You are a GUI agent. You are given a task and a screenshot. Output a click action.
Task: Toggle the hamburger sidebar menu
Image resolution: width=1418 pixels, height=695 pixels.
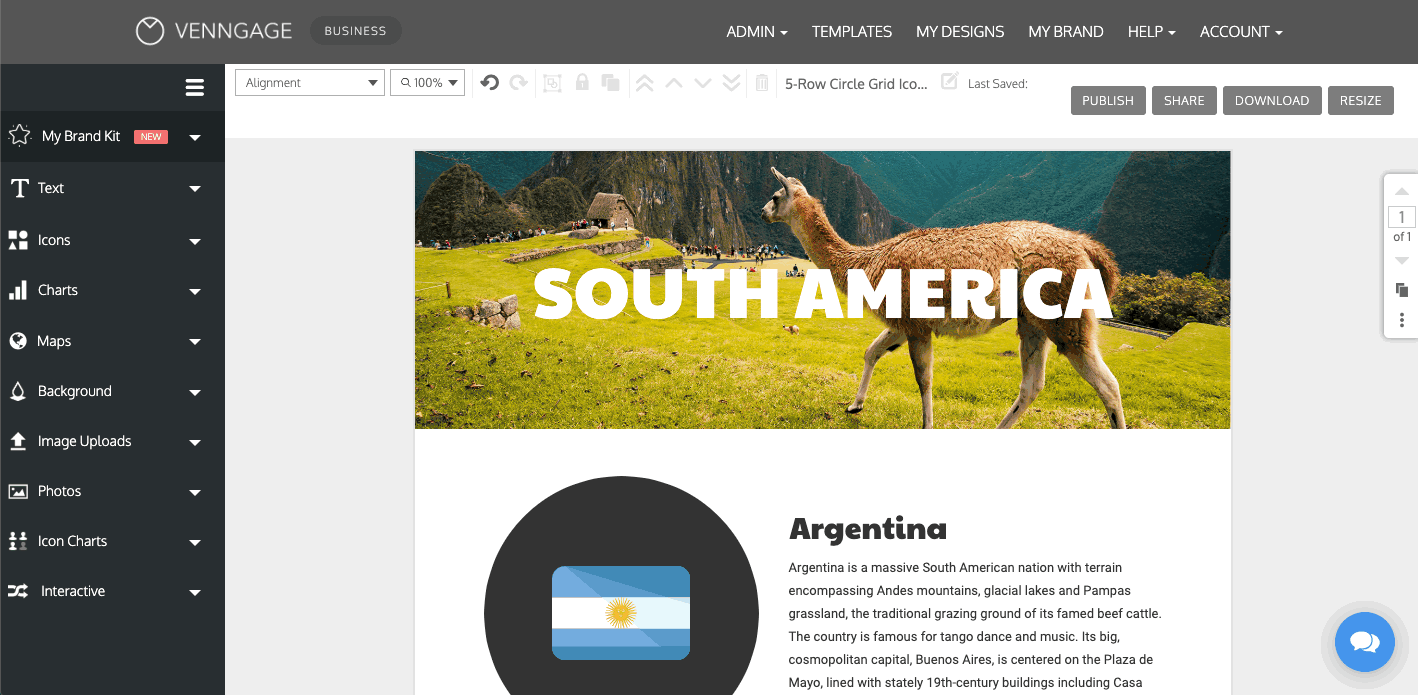click(x=195, y=88)
